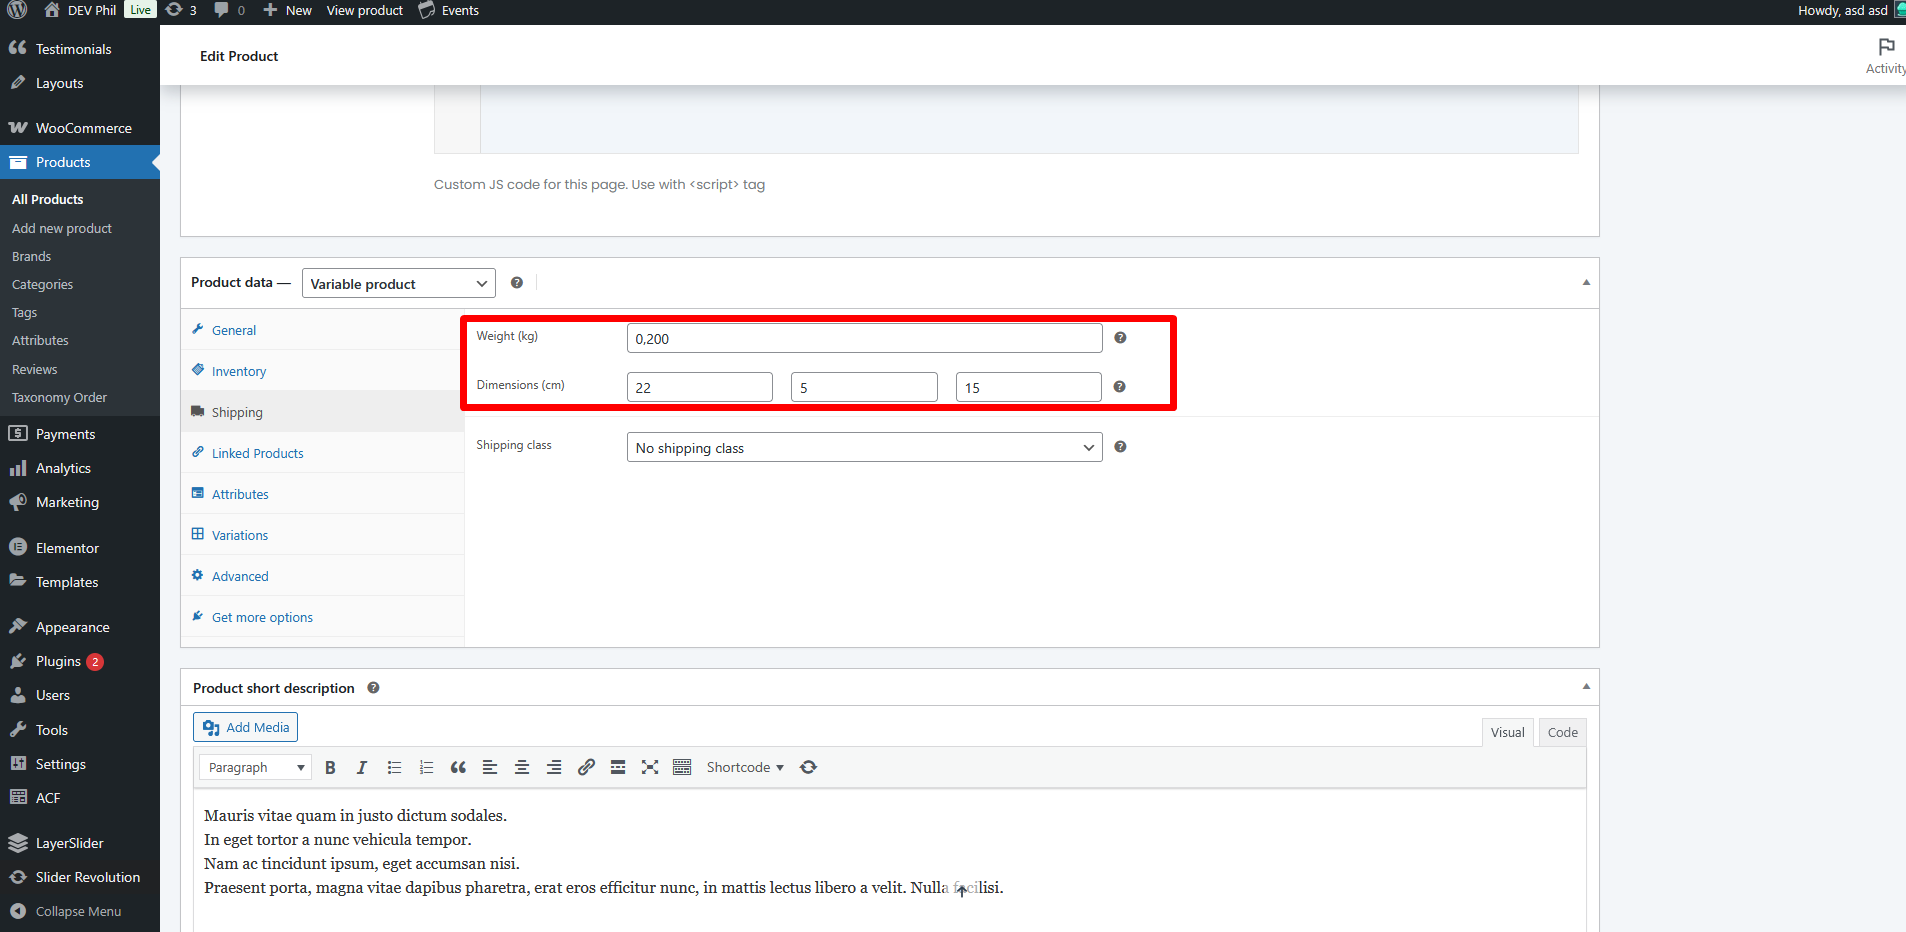Open Add new product link
This screenshot has height=932, width=1906.
[62, 229]
